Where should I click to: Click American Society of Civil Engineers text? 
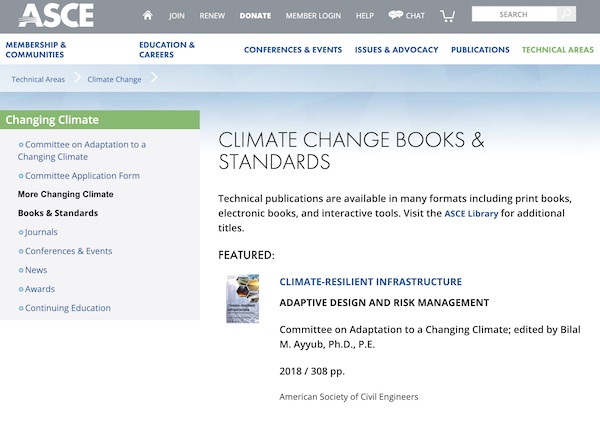(x=349, y=397)
